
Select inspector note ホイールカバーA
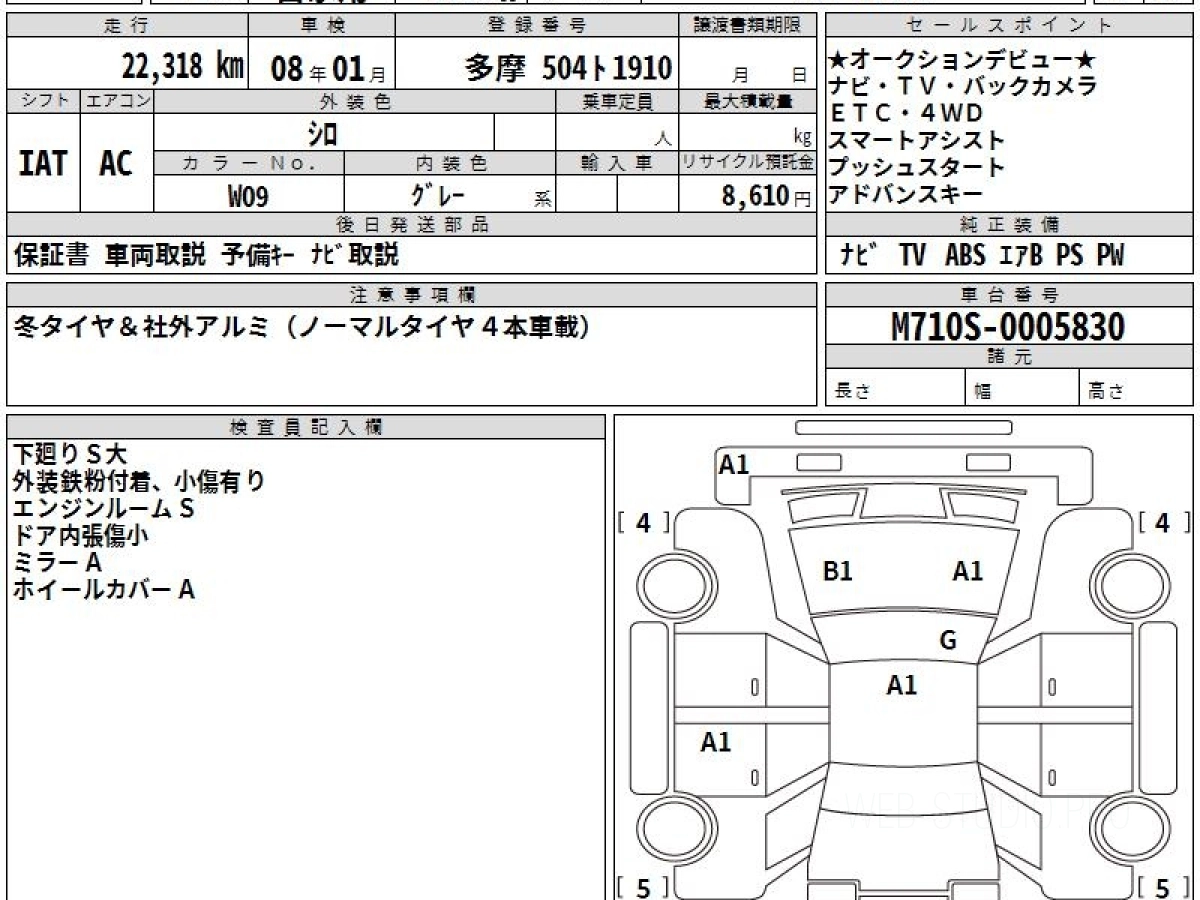(103, 589)
